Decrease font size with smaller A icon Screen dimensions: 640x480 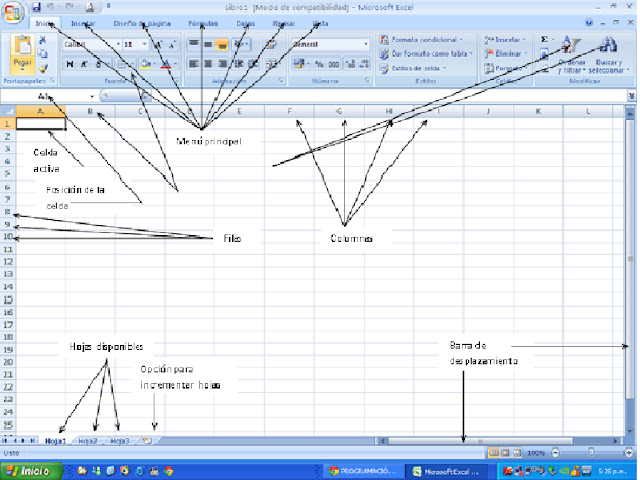pyautogui.click(x=171, y=44)
